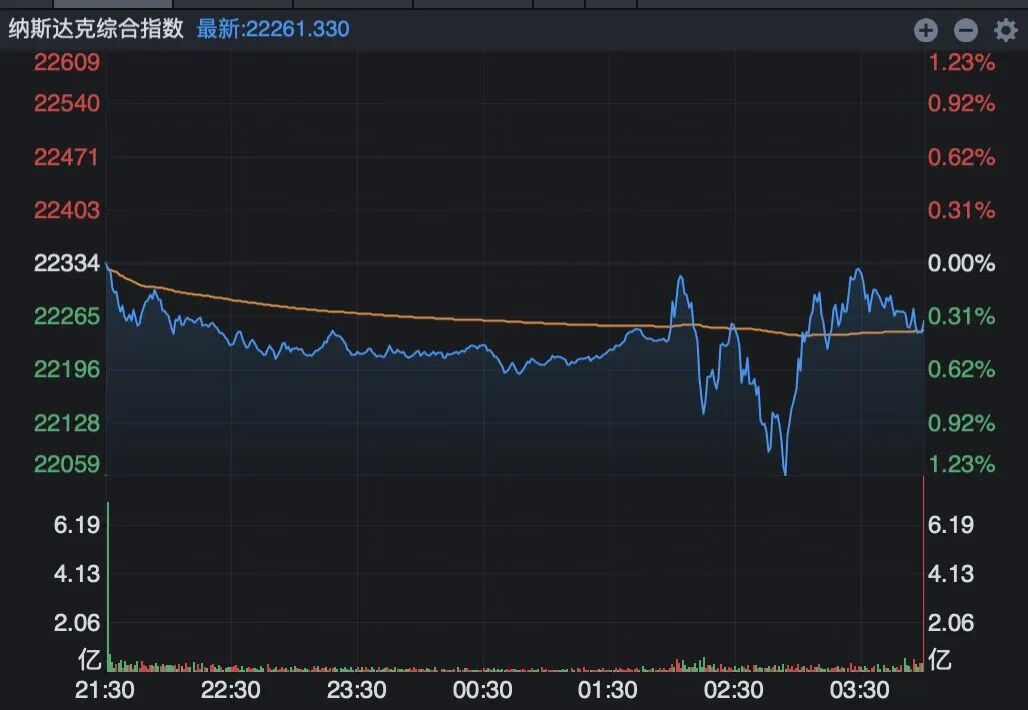Zoom in the chart with plus icon
The height and width of the screenshot is (710, 1028).
[x=926, y=30]
